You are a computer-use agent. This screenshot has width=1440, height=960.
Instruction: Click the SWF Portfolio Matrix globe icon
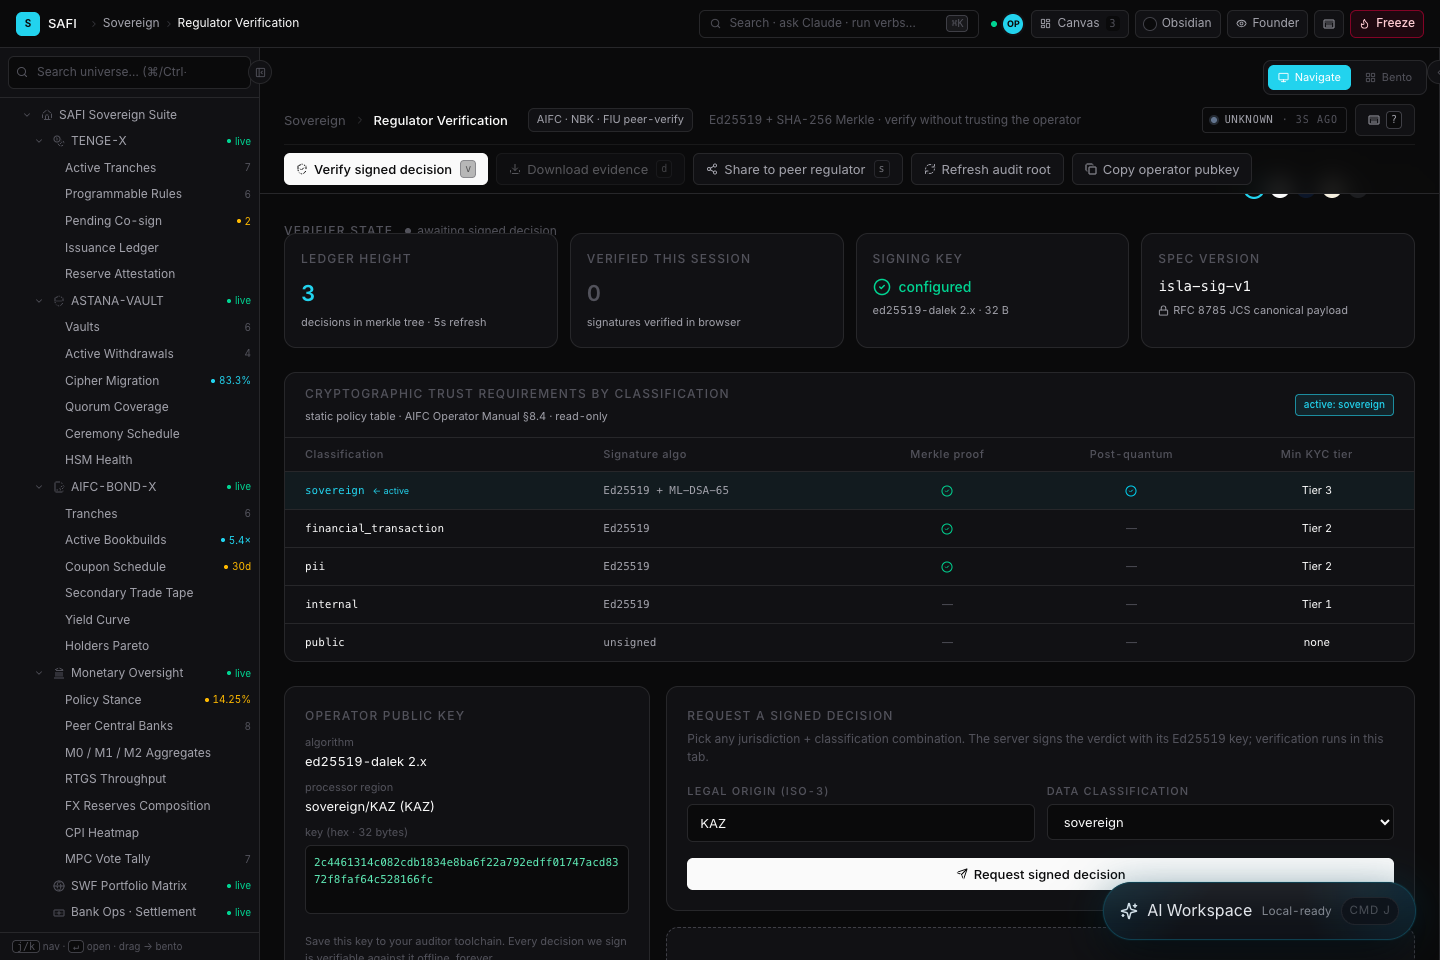click(59, 886)
